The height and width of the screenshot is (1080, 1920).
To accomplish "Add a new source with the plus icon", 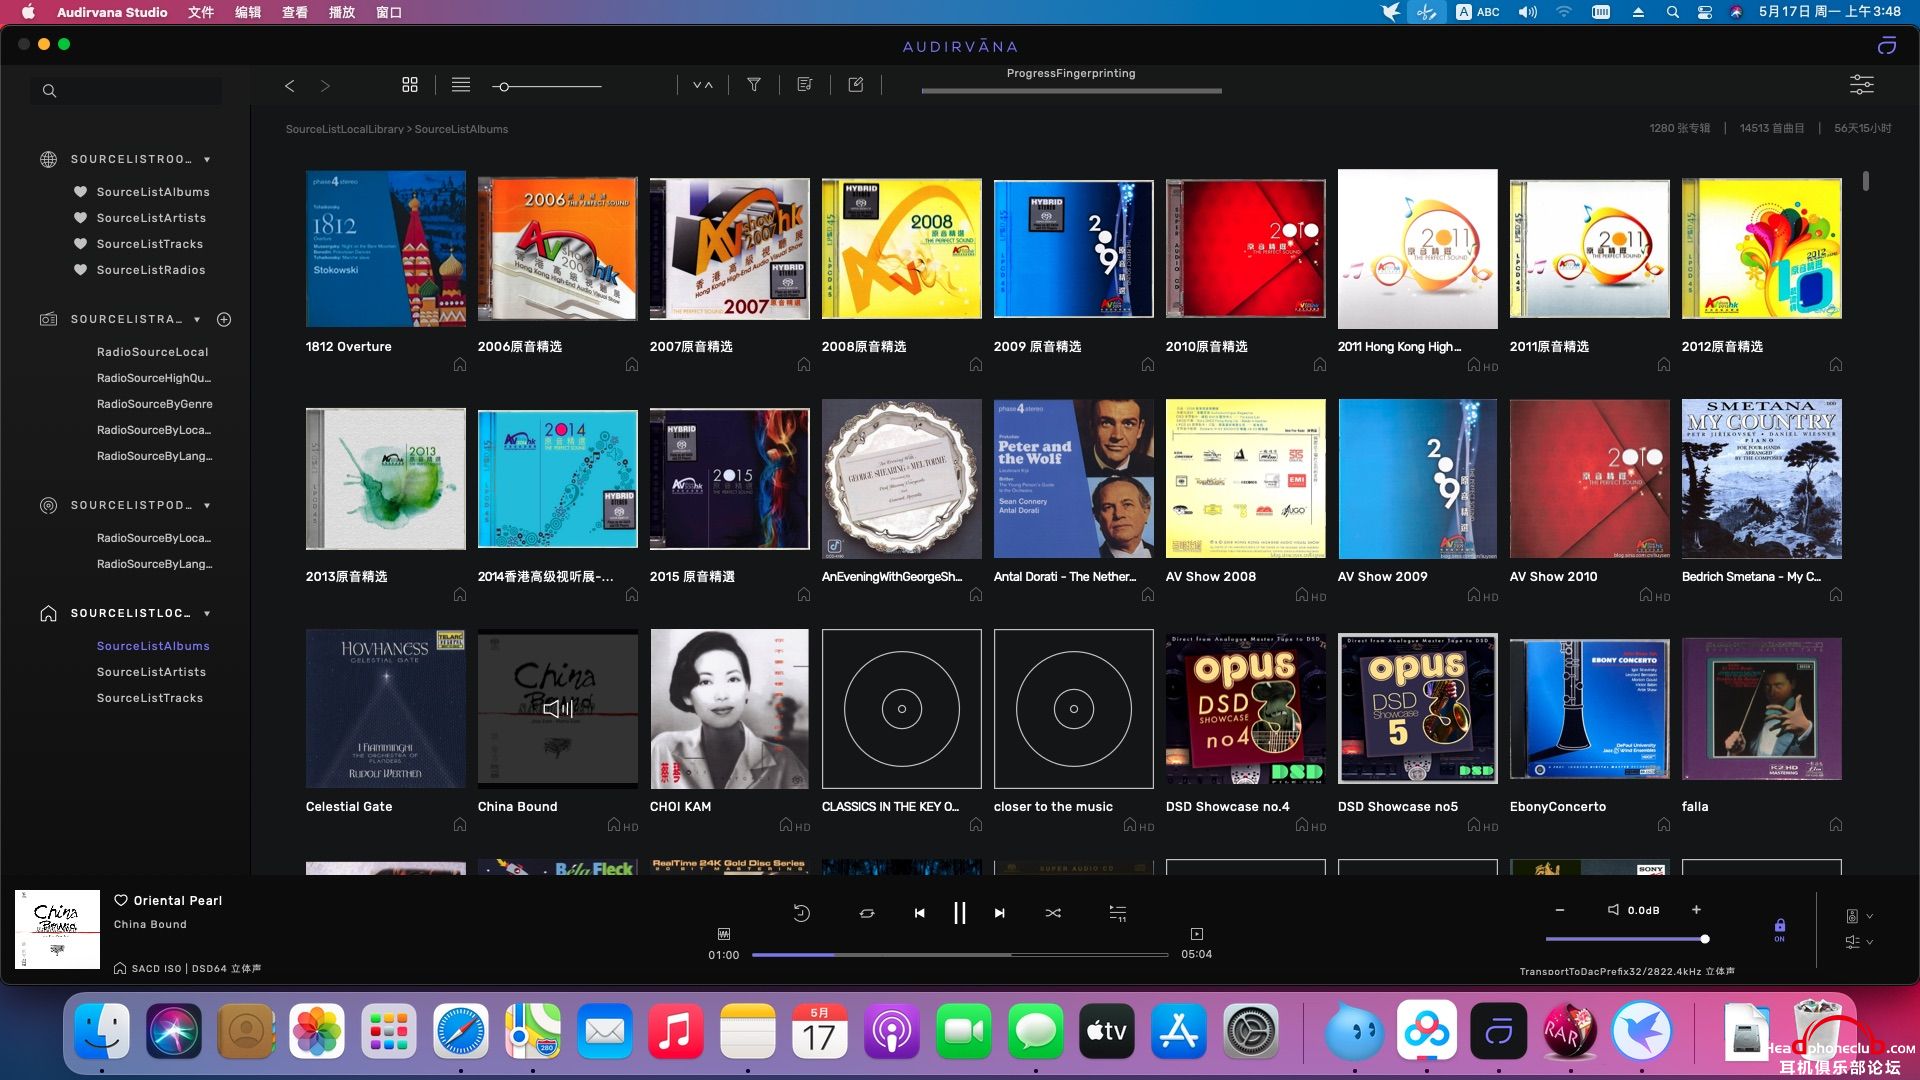I will point(224,320).
